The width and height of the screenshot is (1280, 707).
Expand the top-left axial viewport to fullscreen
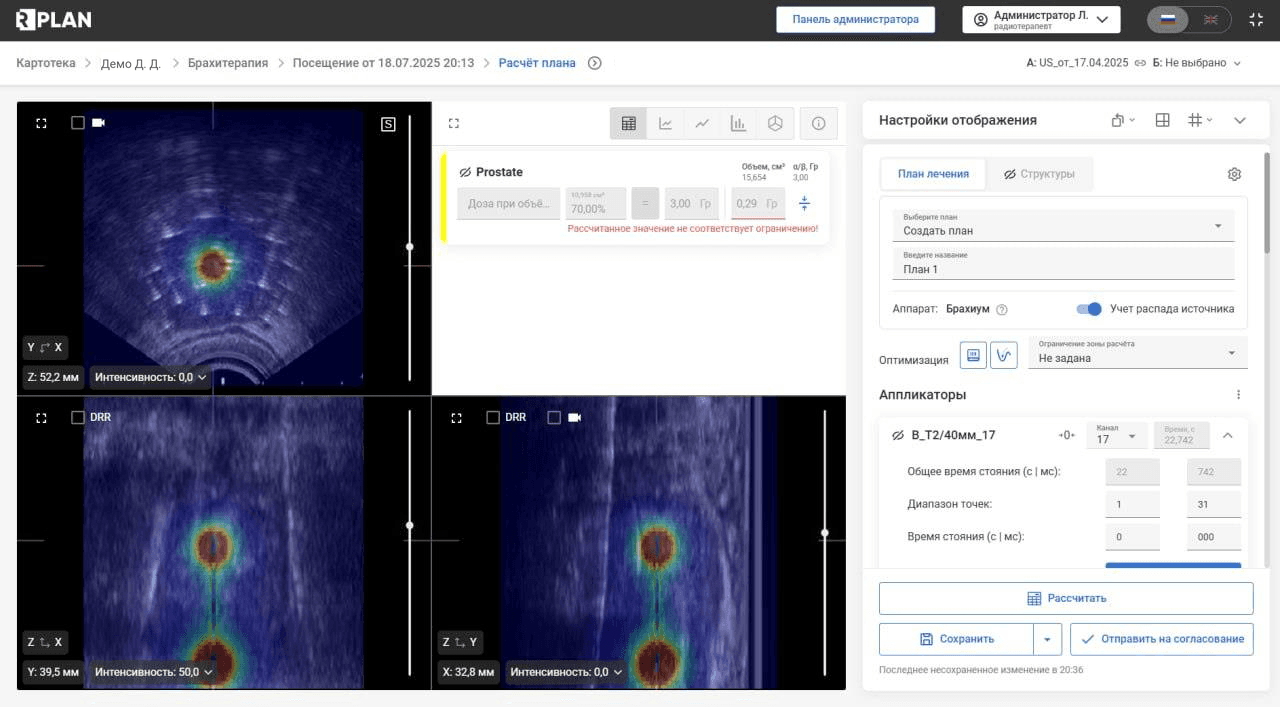pyautogui.click(x=41, y=123)
